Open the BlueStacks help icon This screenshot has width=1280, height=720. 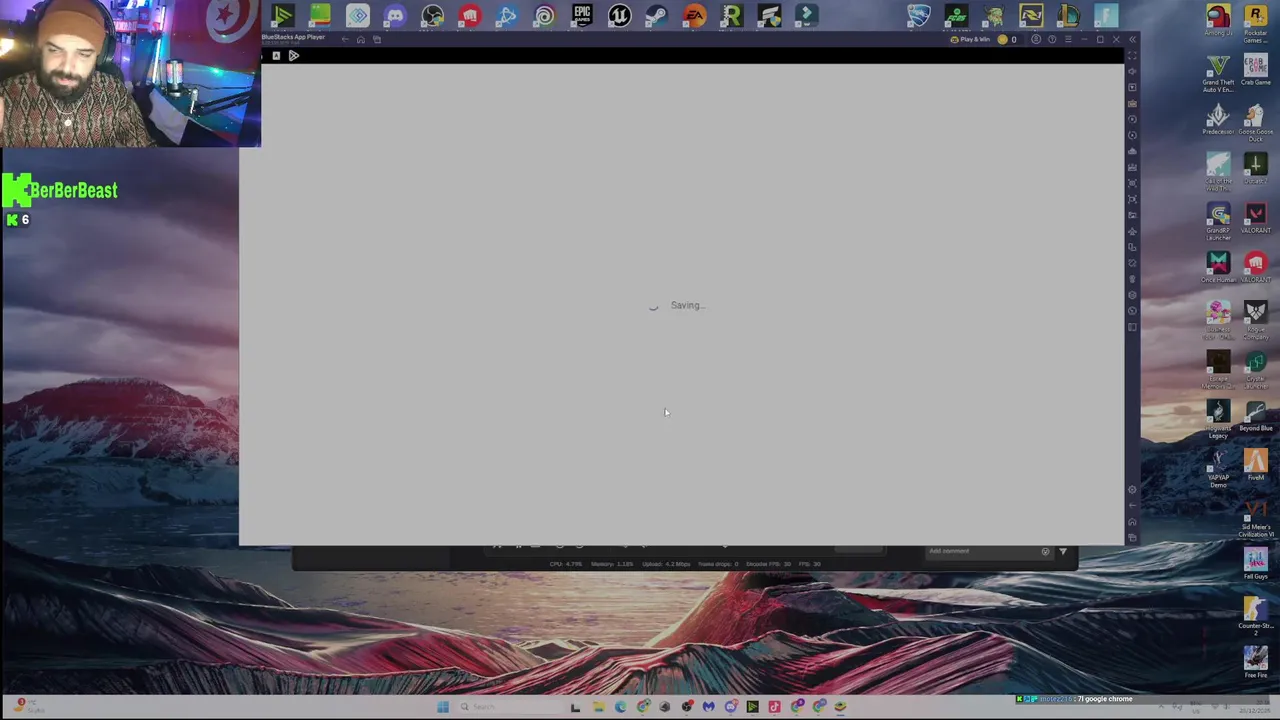click(x=1052, y=39)
